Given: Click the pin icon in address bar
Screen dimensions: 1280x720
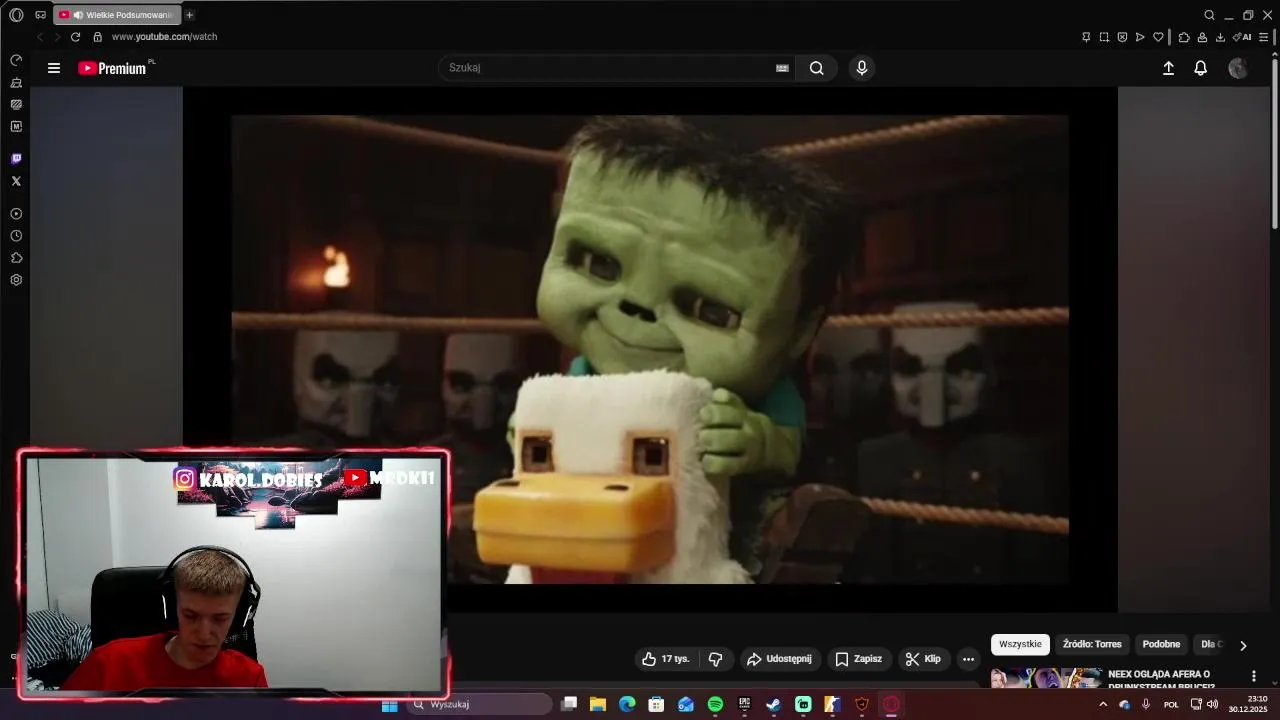Looking at the screenshot, I should click(x=1086, y=37).
